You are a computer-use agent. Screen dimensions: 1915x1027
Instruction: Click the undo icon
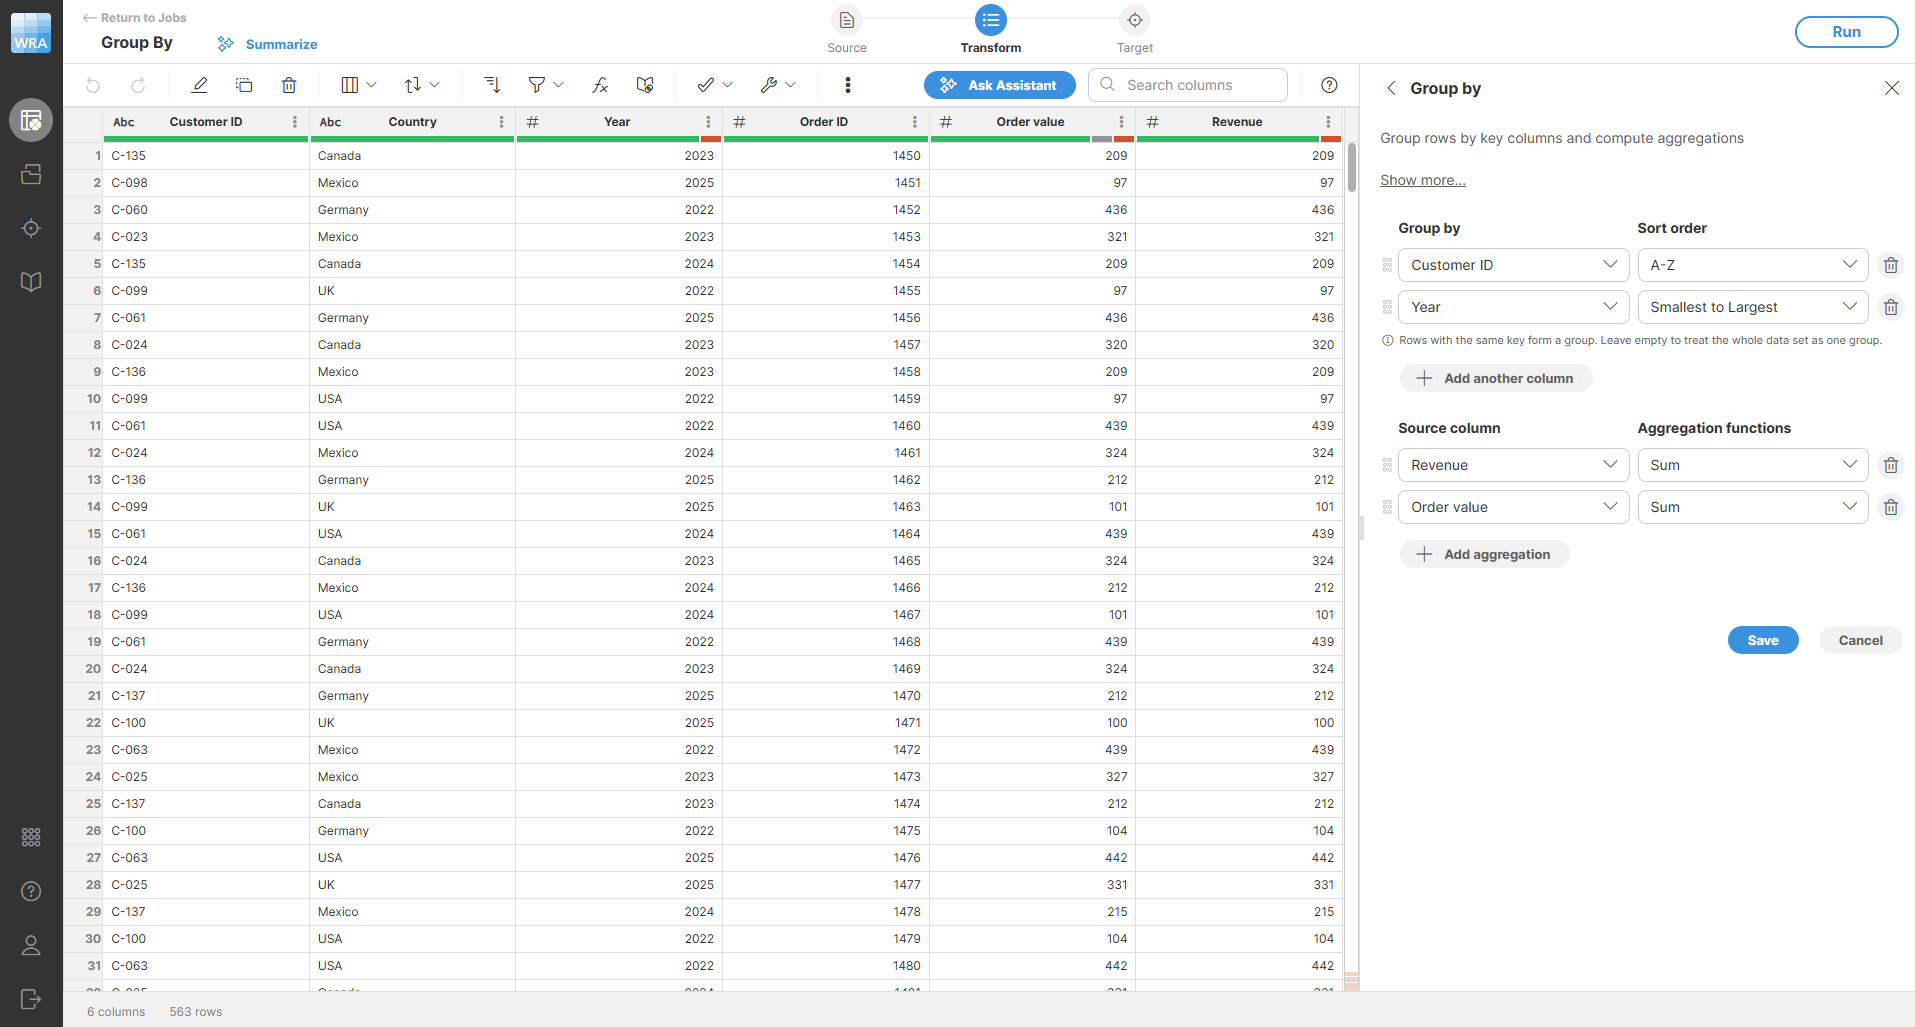92,85
